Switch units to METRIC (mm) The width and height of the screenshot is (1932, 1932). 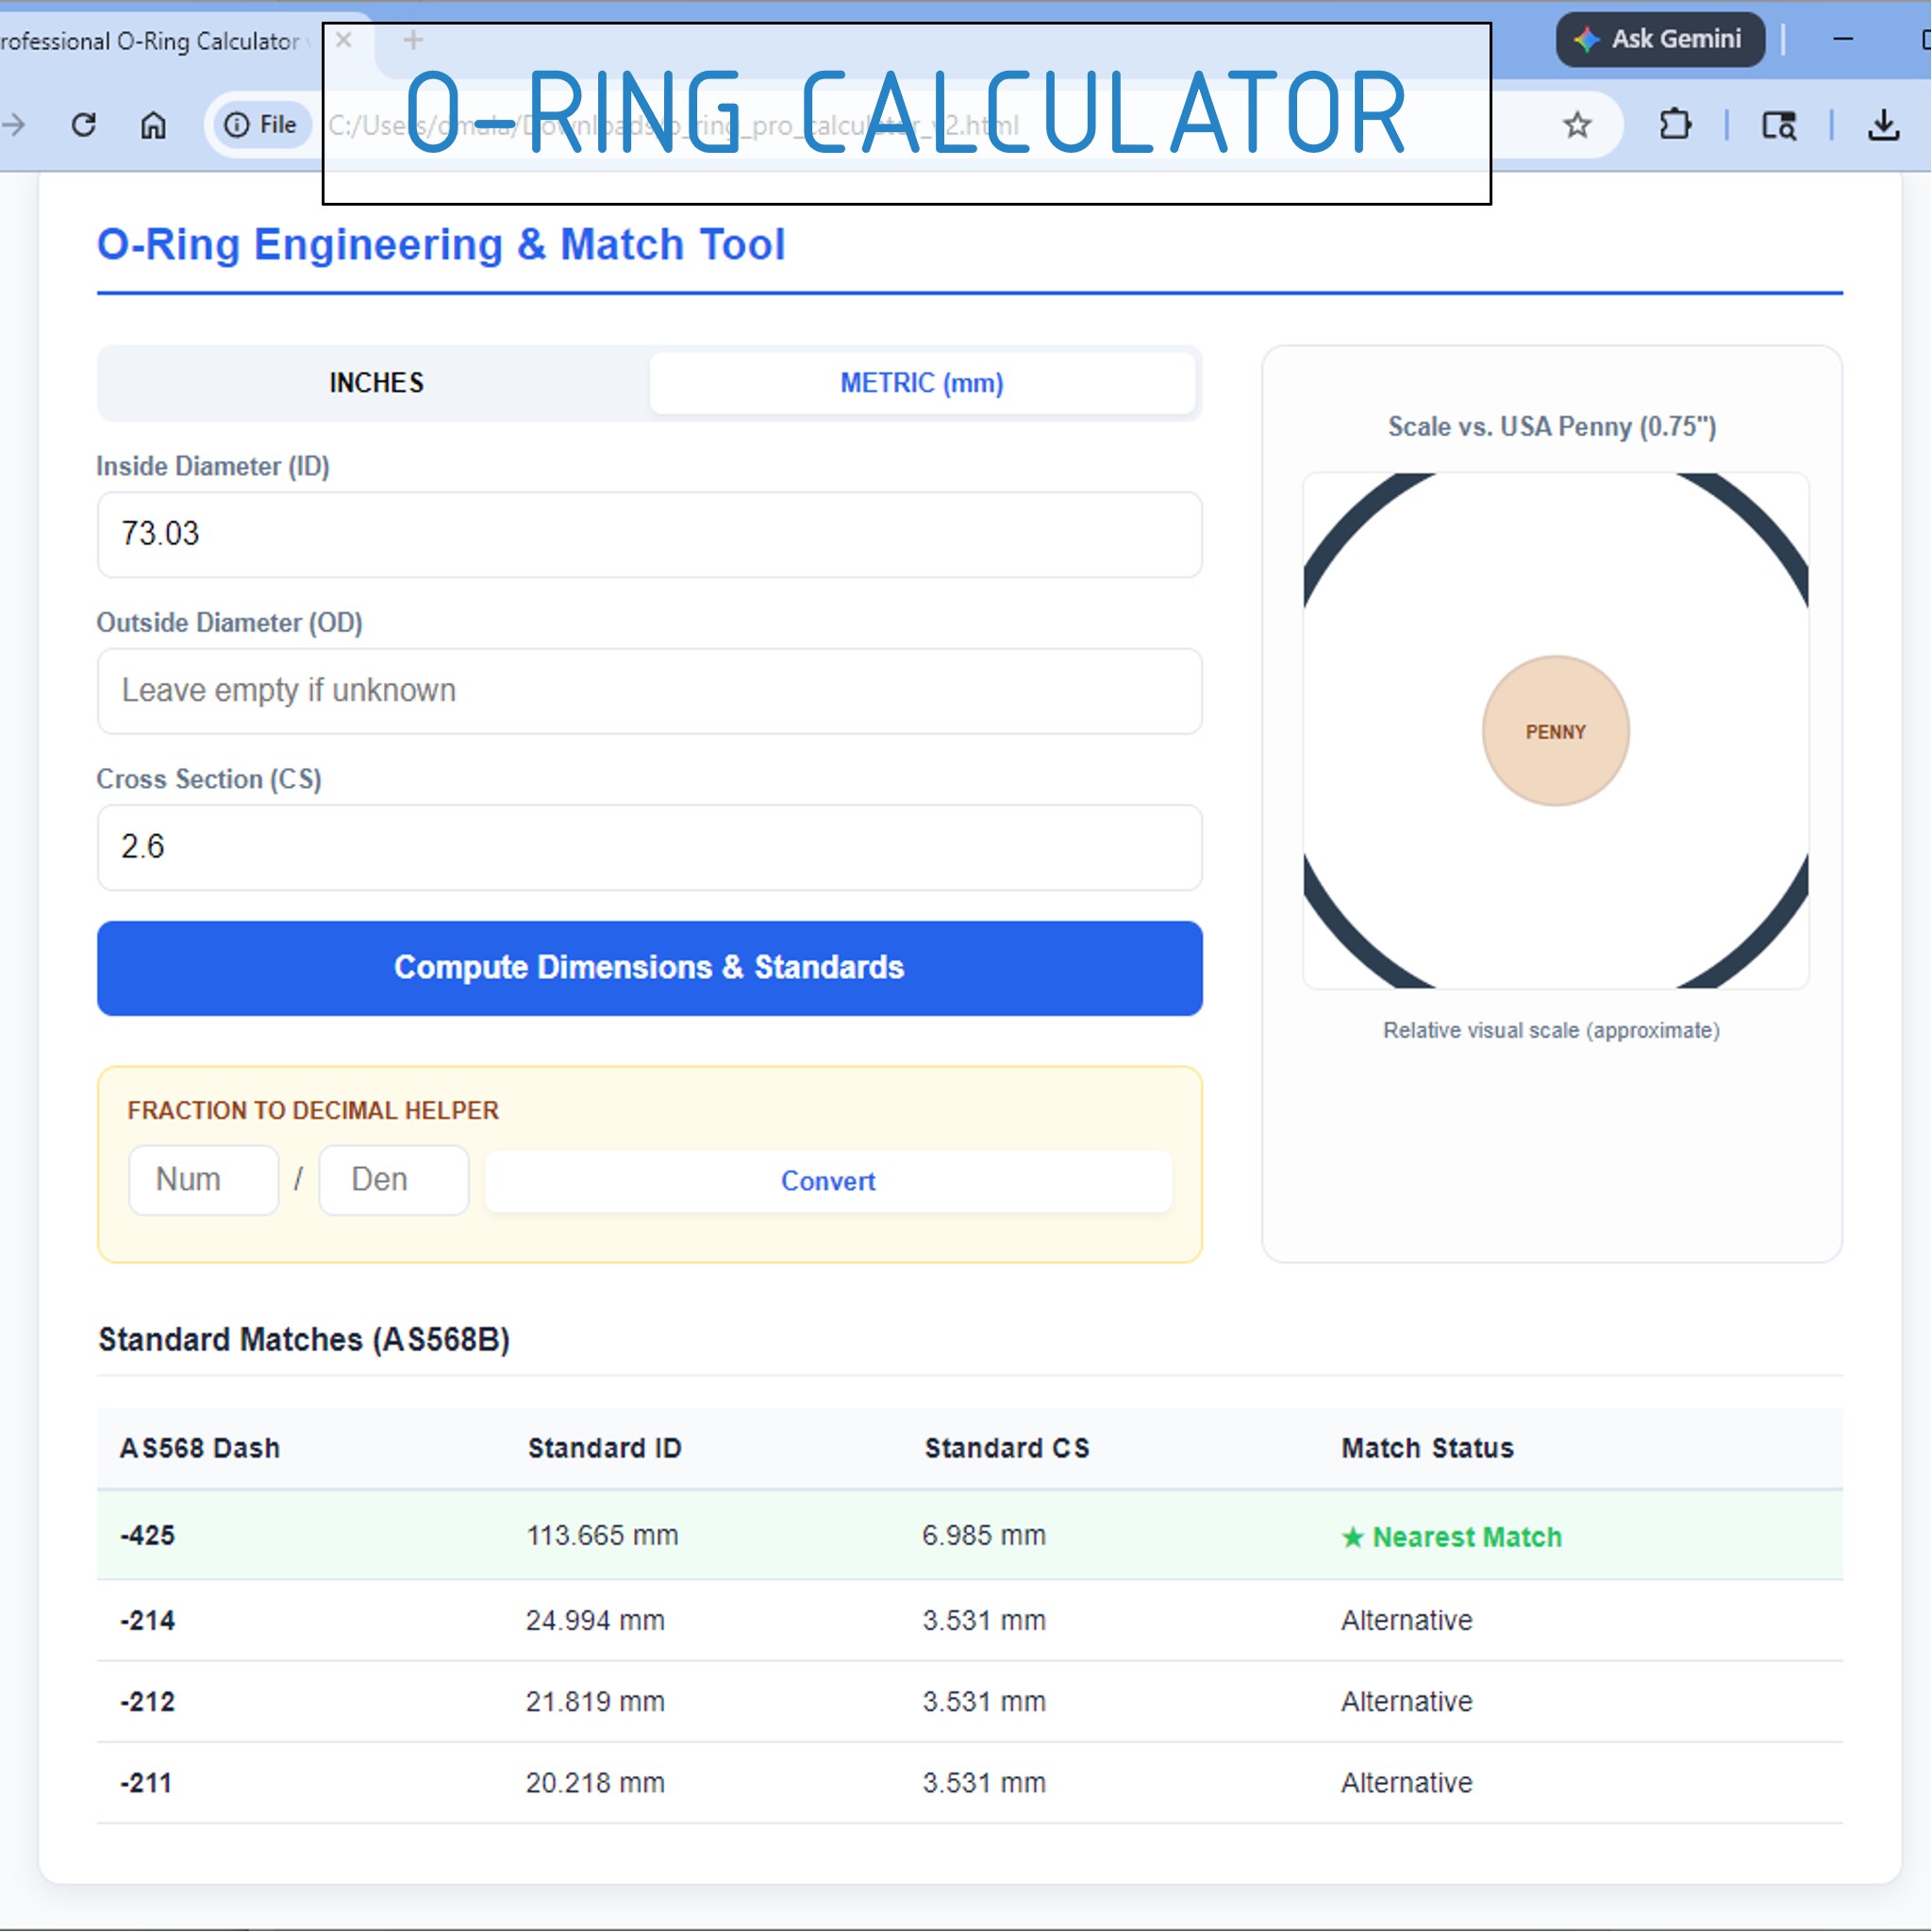[921, 383]
